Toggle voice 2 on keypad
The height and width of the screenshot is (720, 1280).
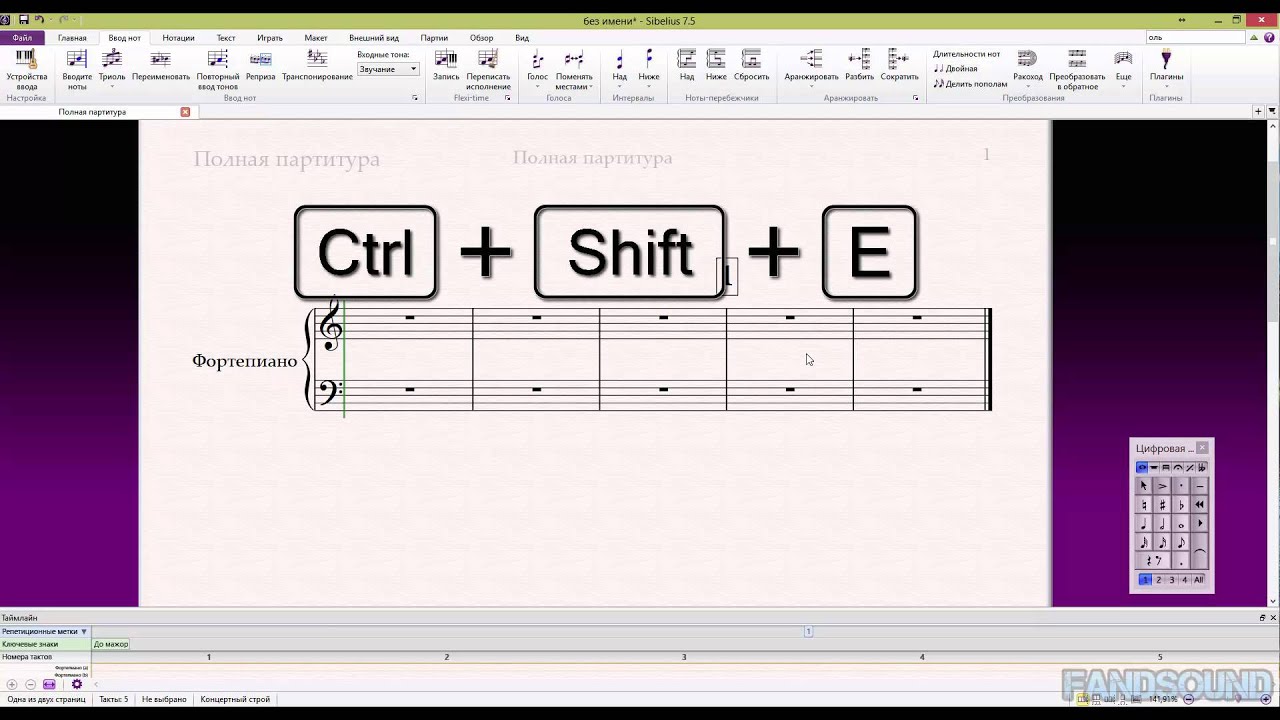tap(1158, 580)
